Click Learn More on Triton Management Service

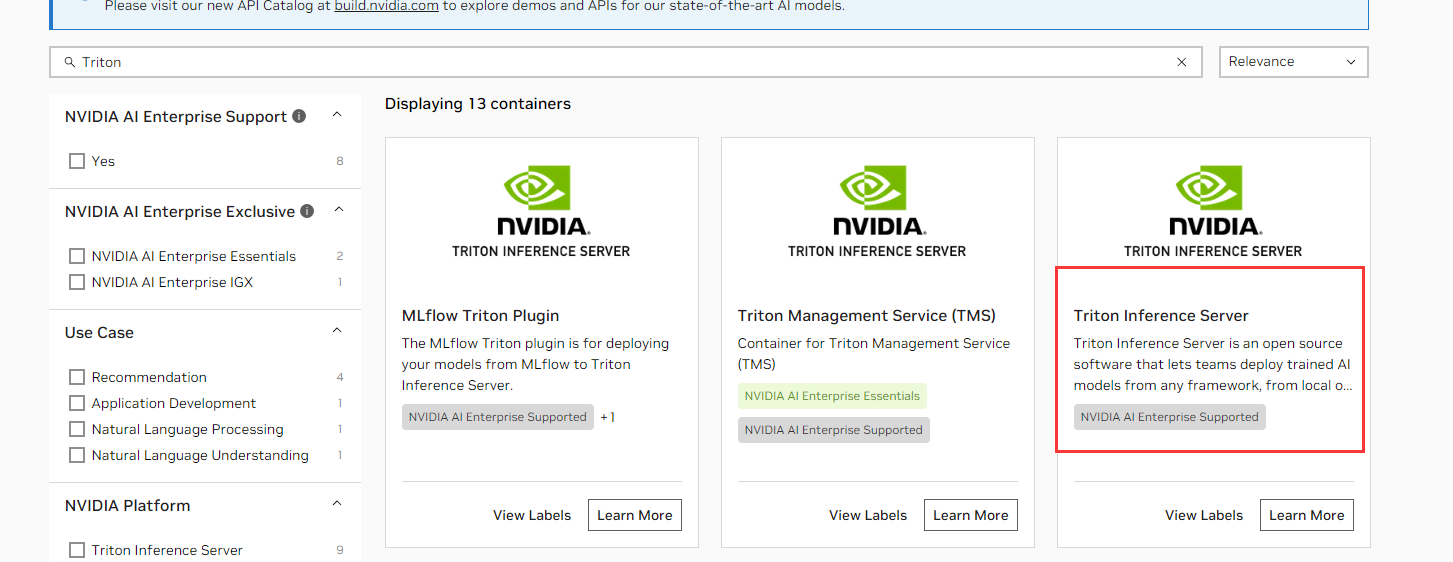(x=971, y=515)
